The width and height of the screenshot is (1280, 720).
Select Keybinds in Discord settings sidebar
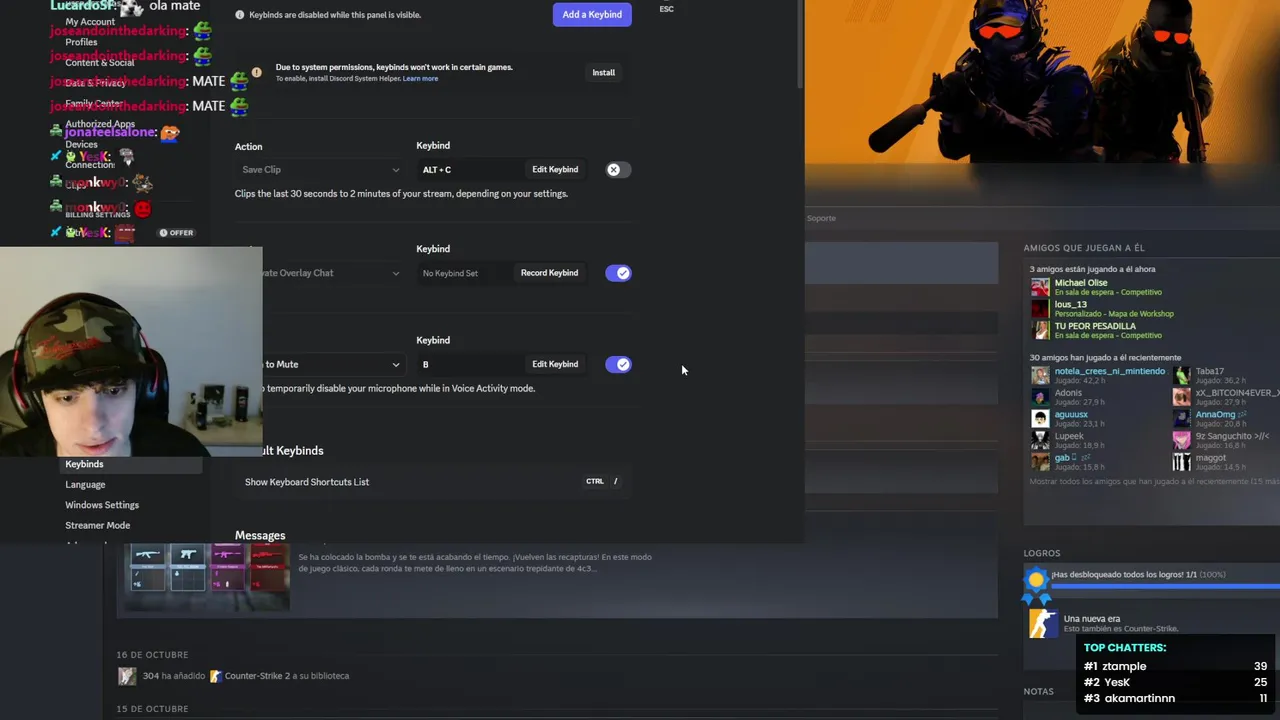130,464
